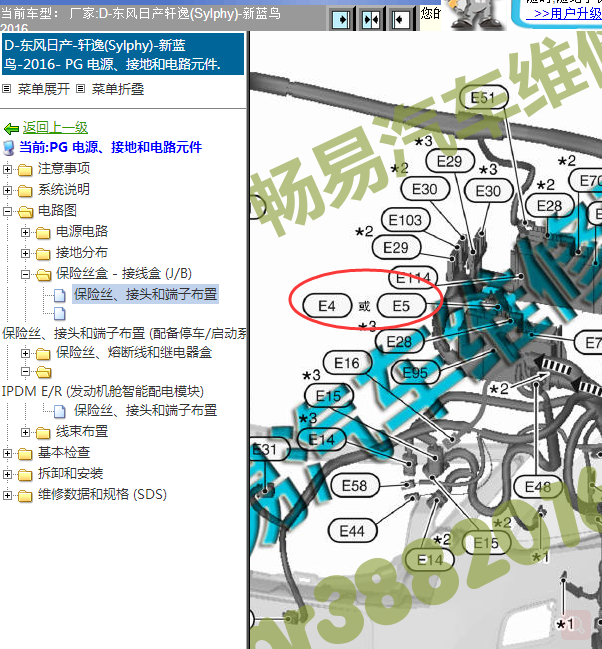Viewport: 602px width, 649px height.
Task: Click the 菜单折叠 square icon
Action: 81,89
